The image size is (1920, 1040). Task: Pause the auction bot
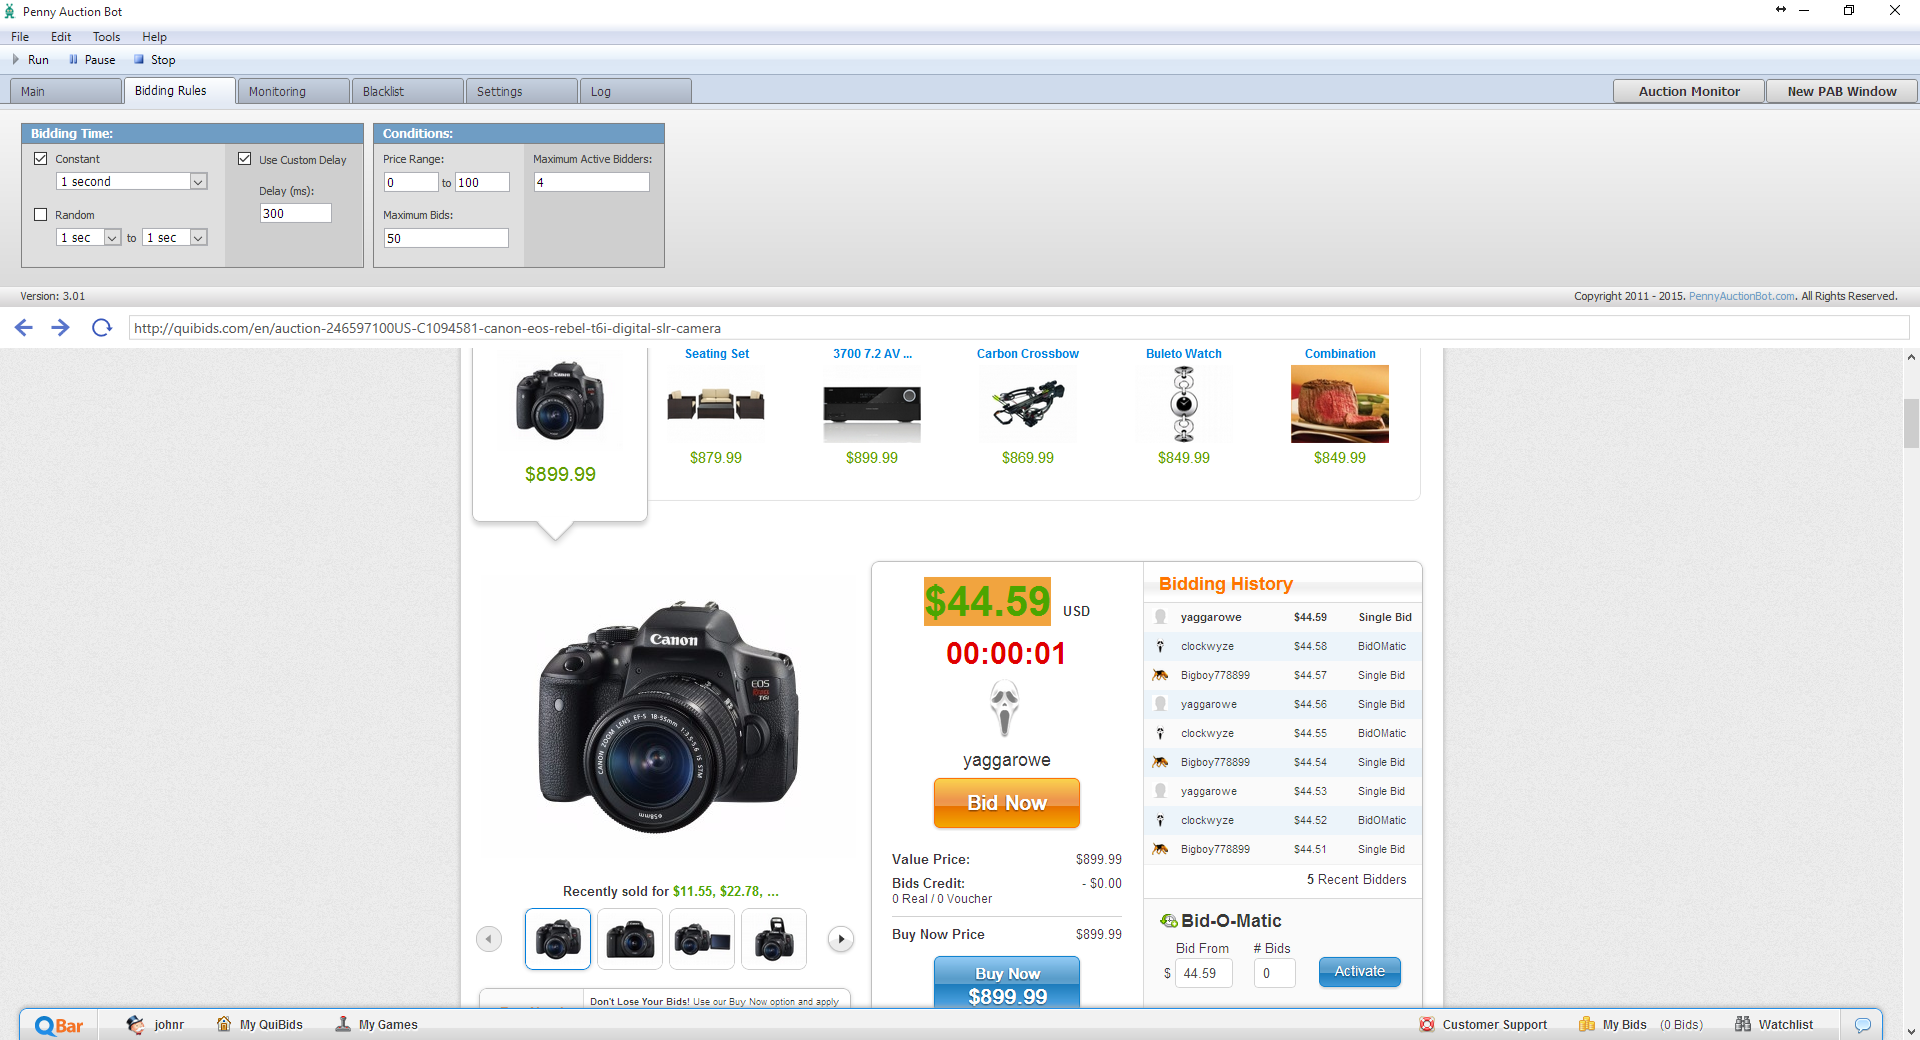tap(92, 60)
